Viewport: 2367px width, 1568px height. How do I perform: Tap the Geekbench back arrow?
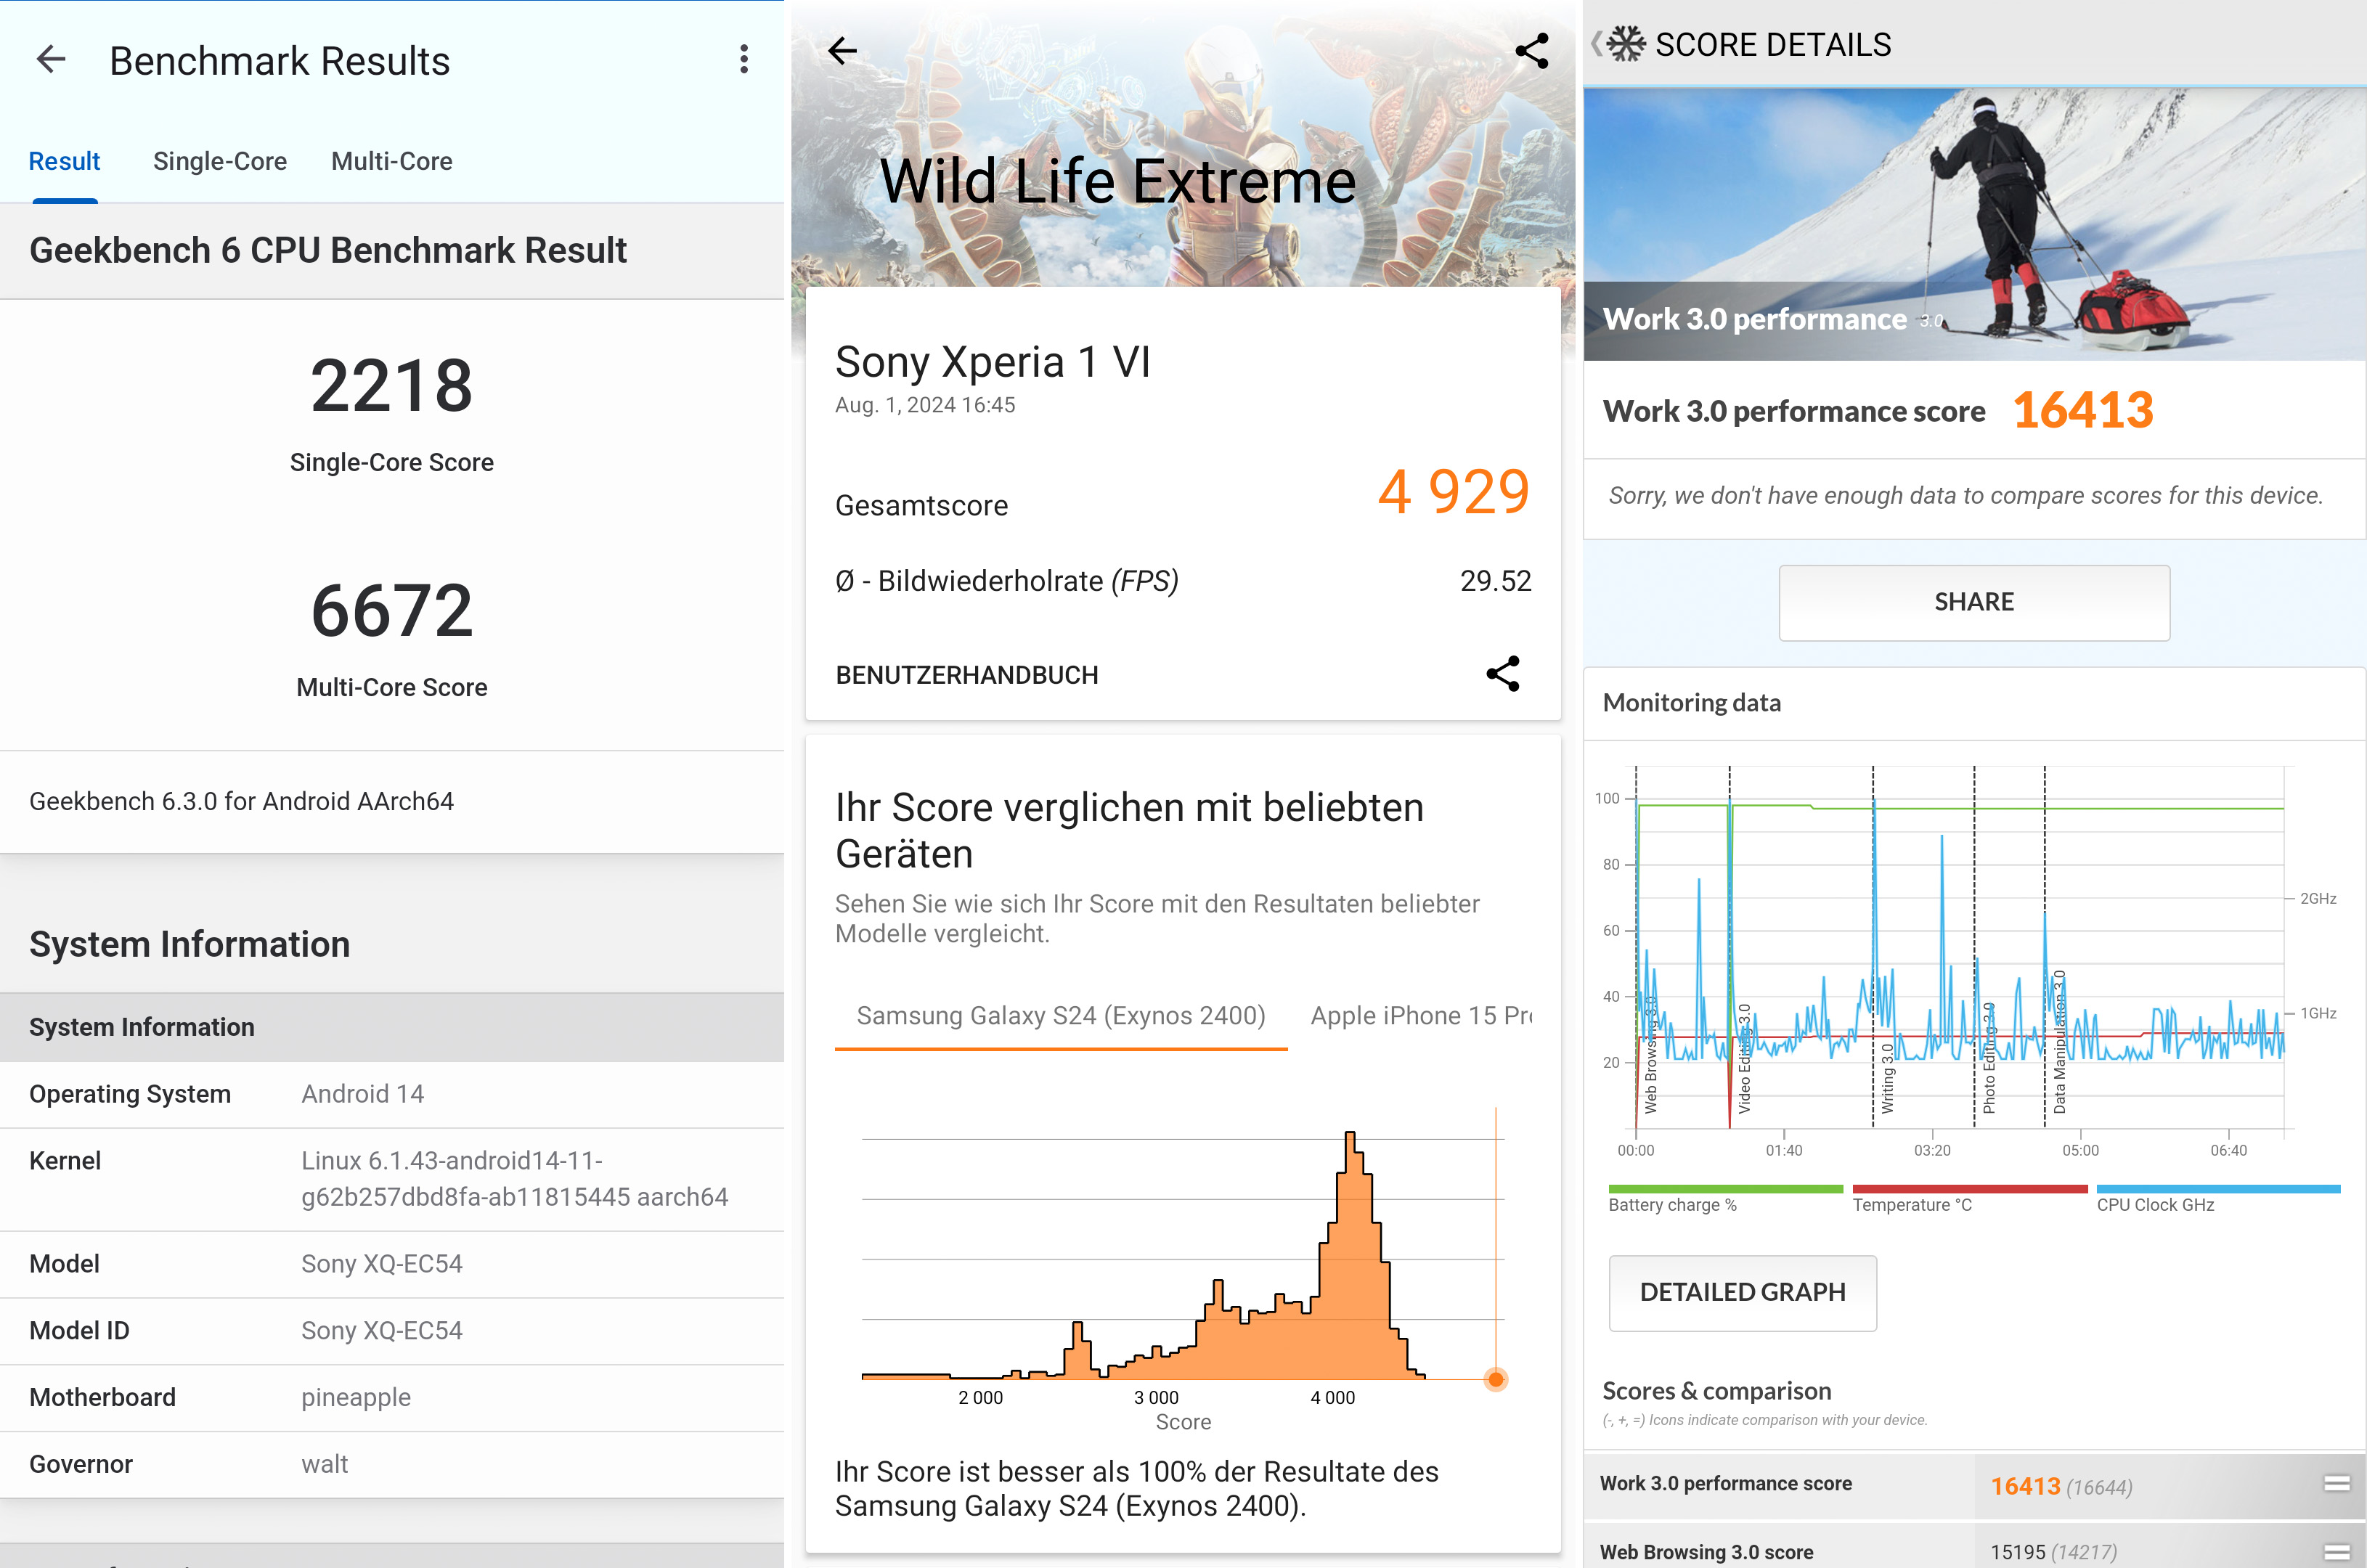click(x=51, y=60)
